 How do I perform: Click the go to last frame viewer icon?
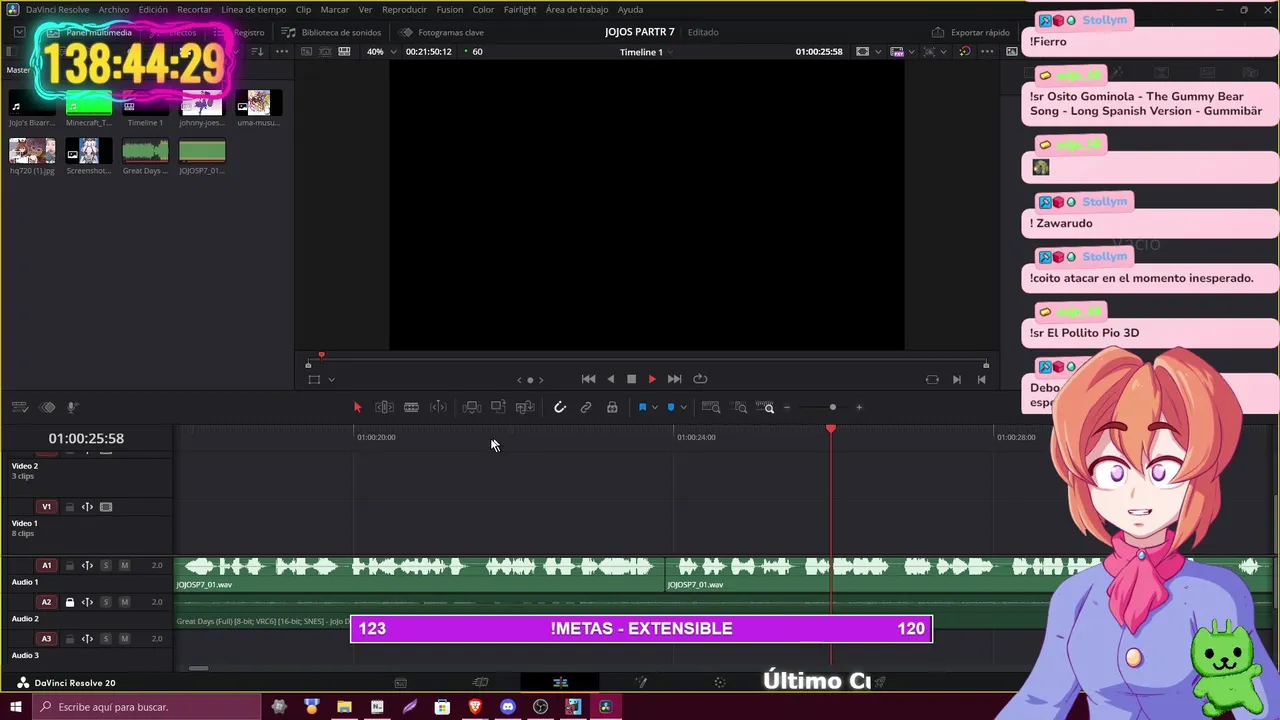[x=981, y=379]
